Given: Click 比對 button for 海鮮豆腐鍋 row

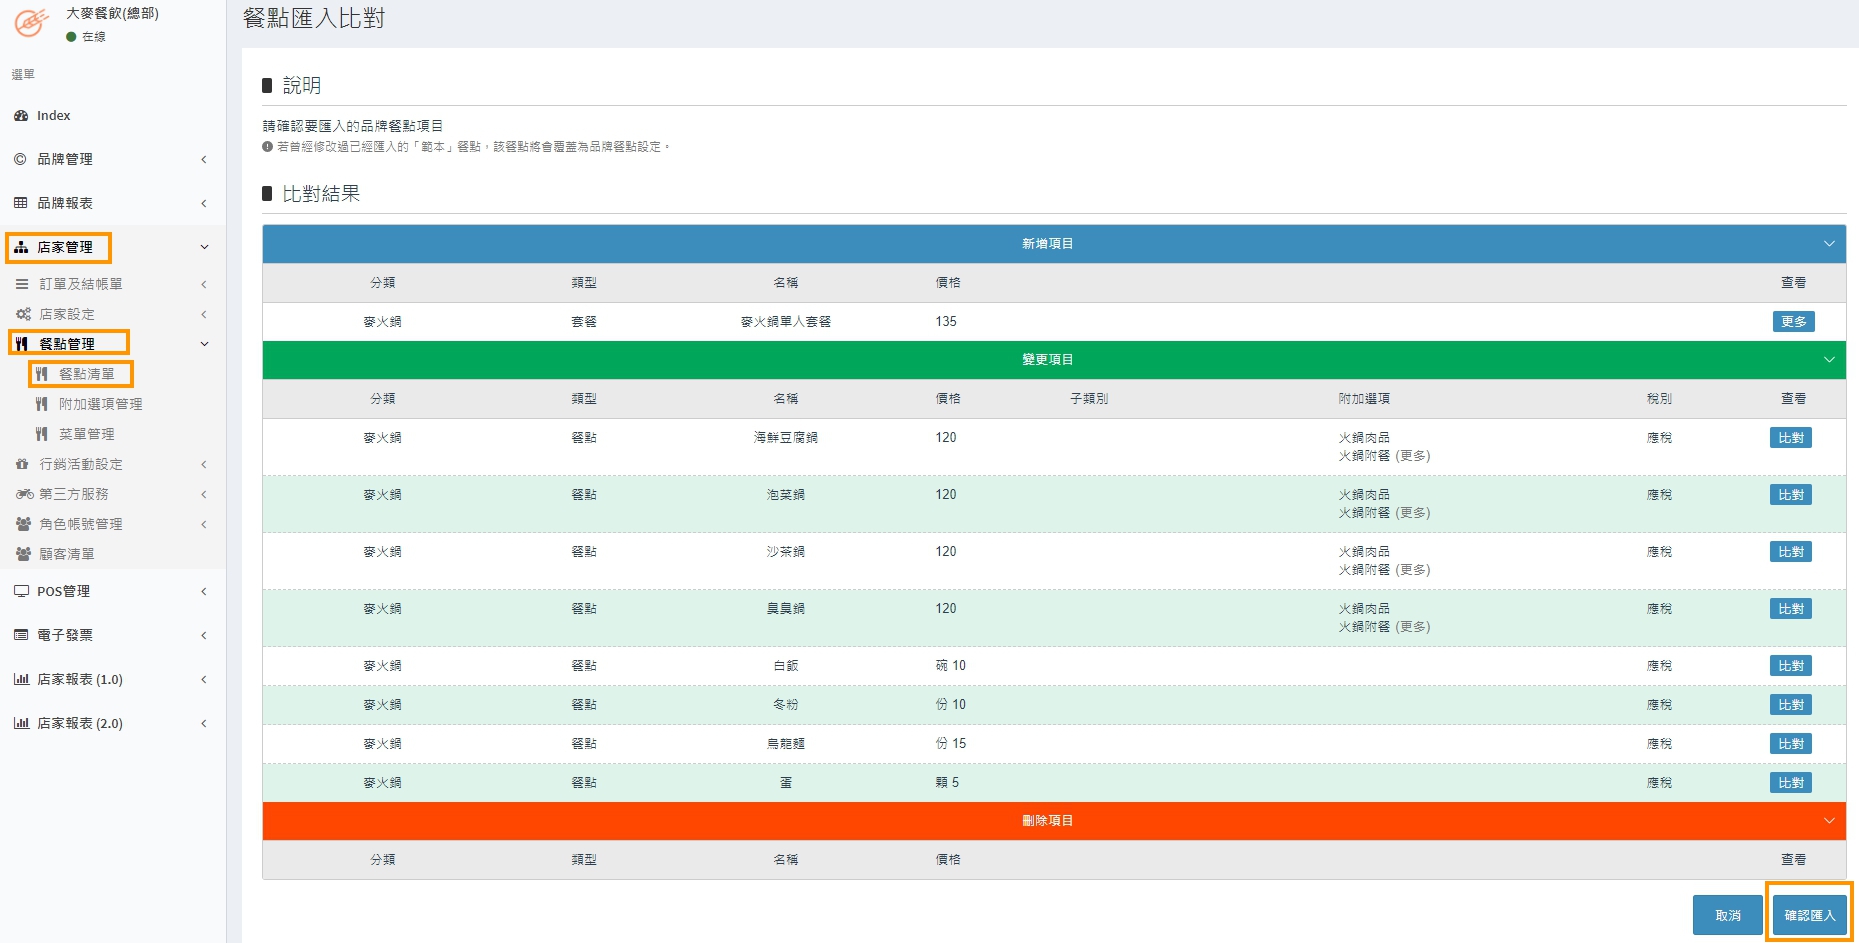Looking at the screenshot, I should point(1790,438).
